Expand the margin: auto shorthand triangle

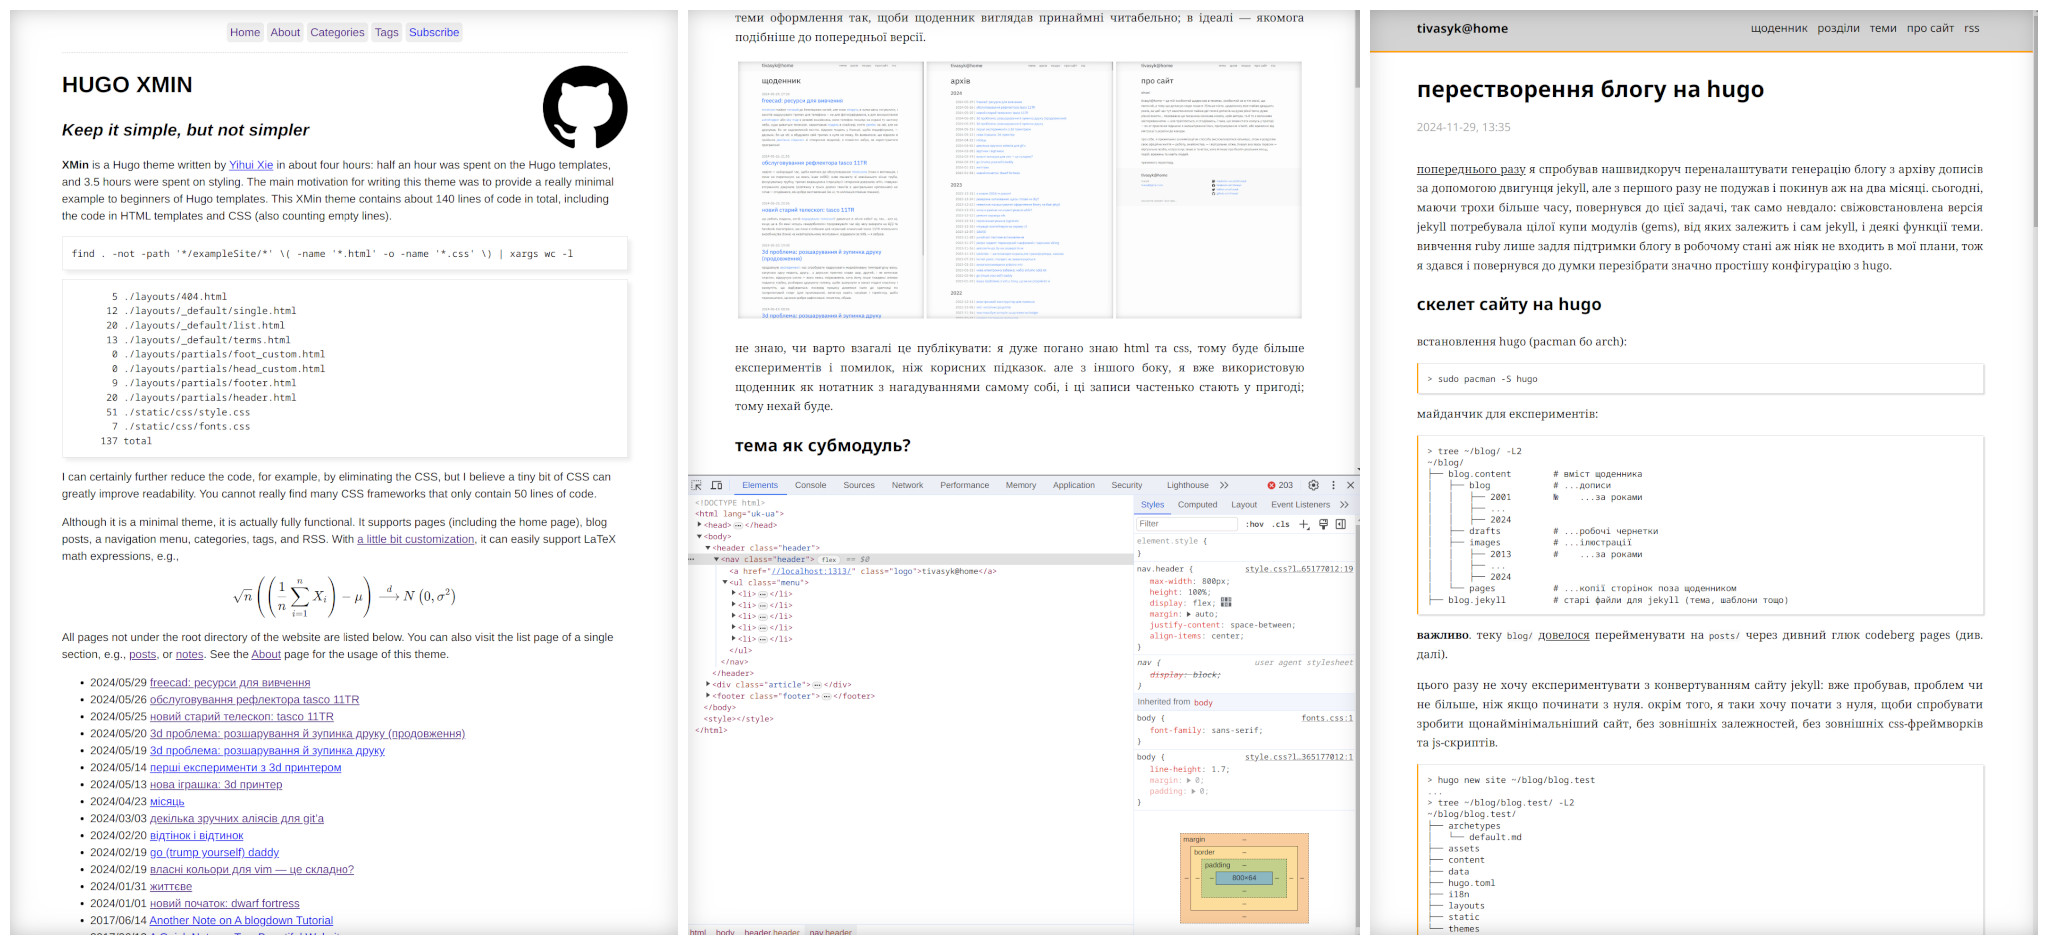point(1189,614)
